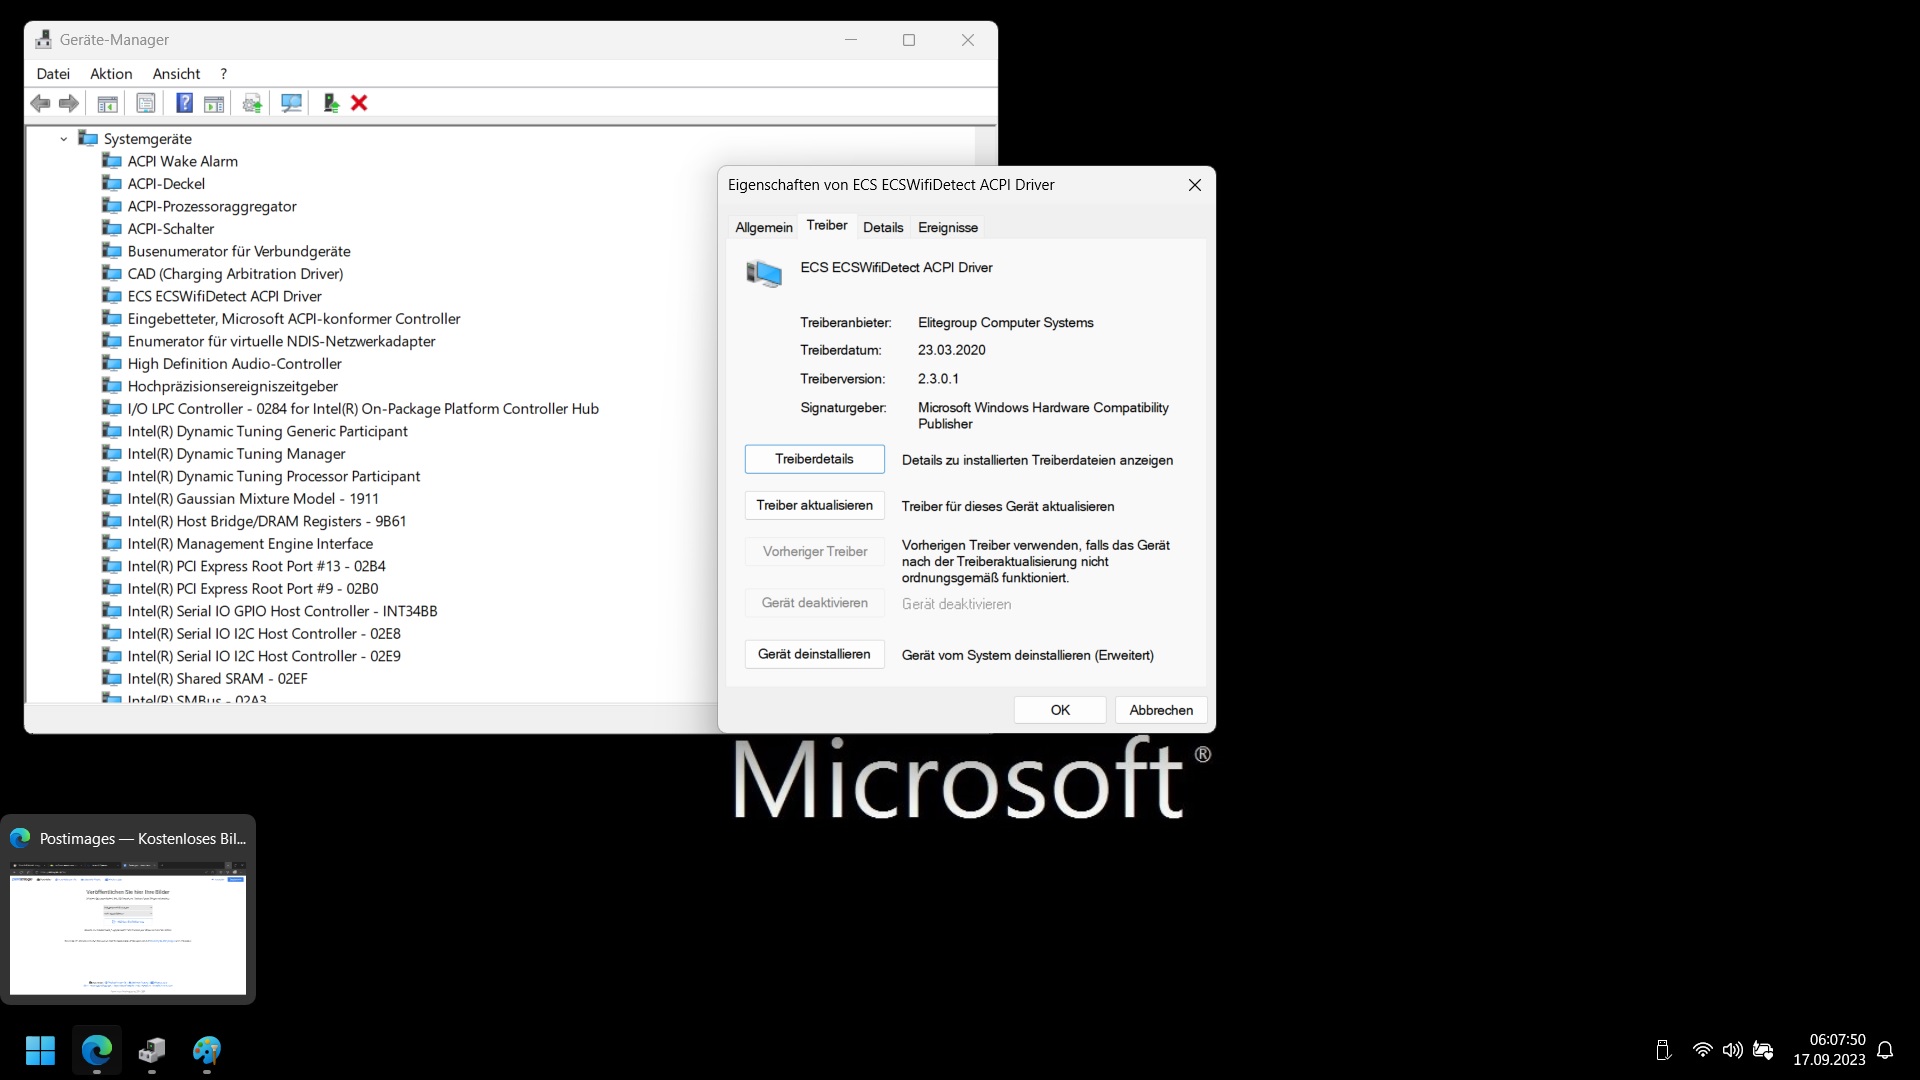Open the Edge browser from the taskbar

[x=96, y=1051]
